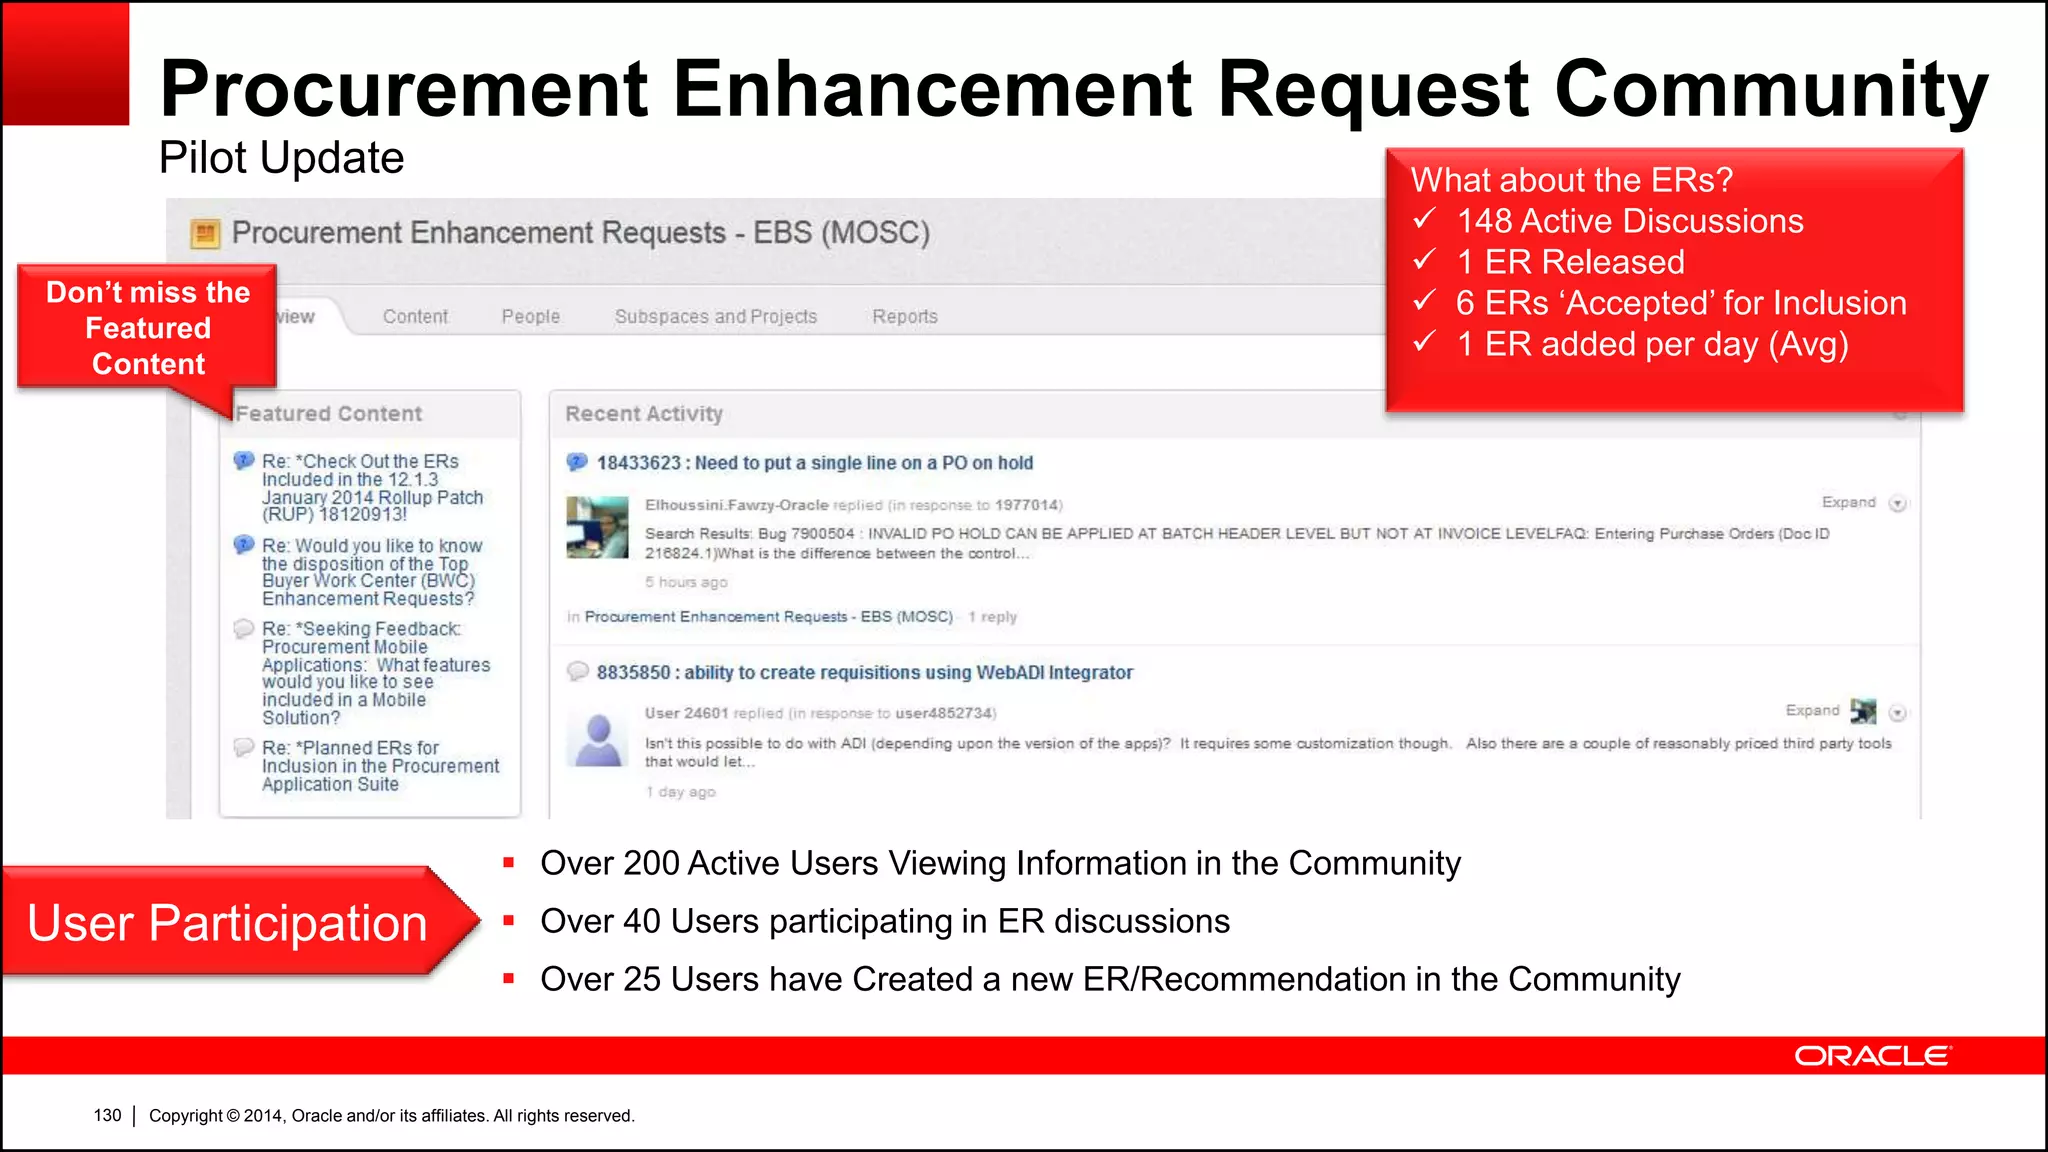Switch to the People tab

pos(531,316)
